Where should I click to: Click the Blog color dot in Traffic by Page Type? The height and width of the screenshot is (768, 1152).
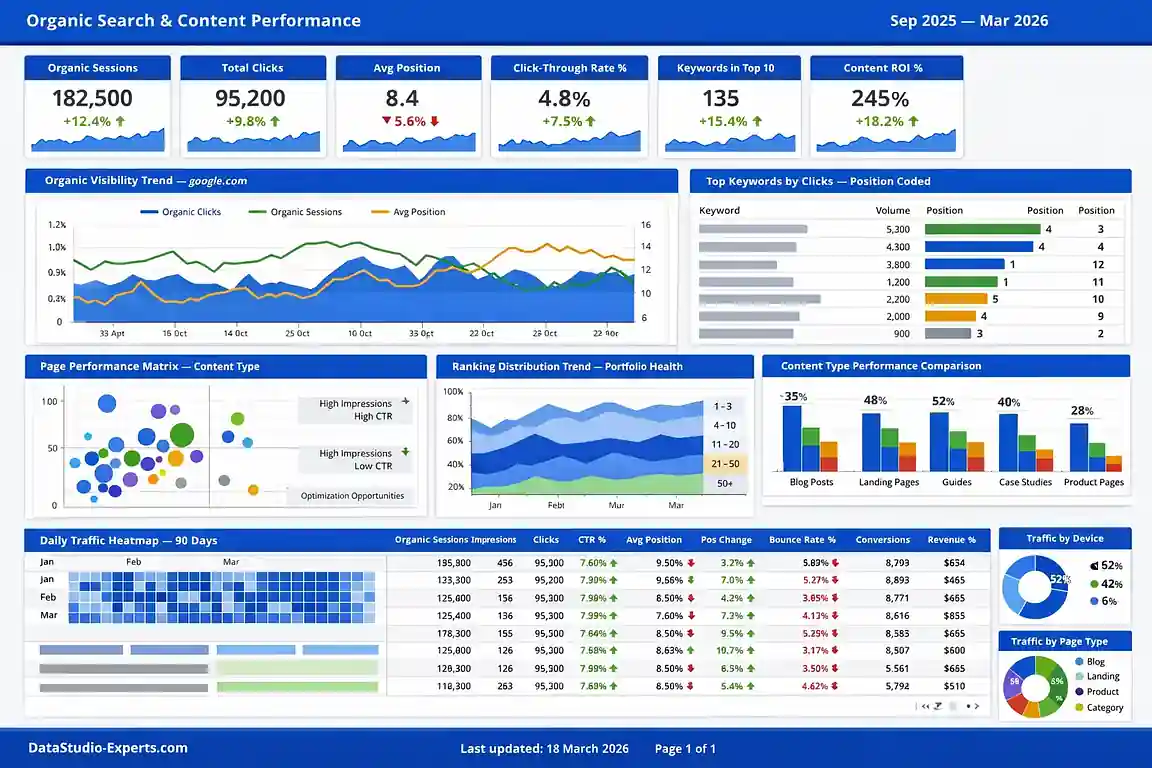click(1079, 661)
